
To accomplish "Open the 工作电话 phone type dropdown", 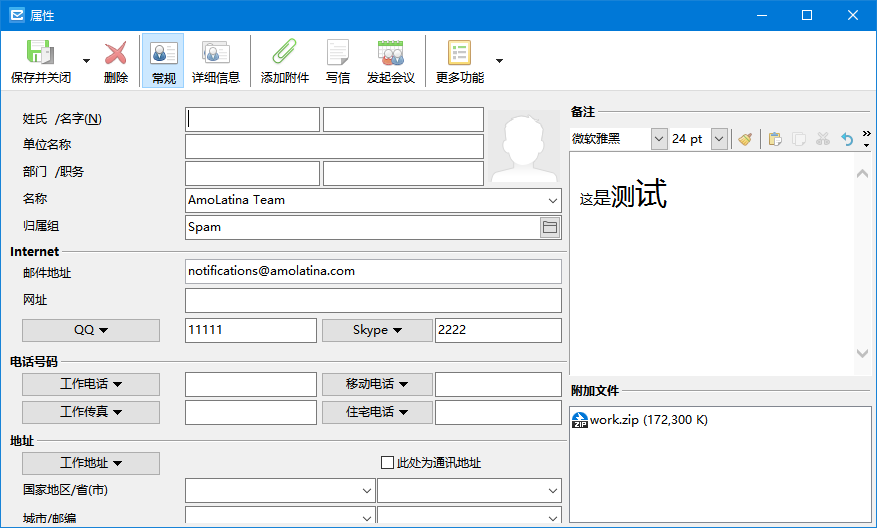I will pos(91,384).
